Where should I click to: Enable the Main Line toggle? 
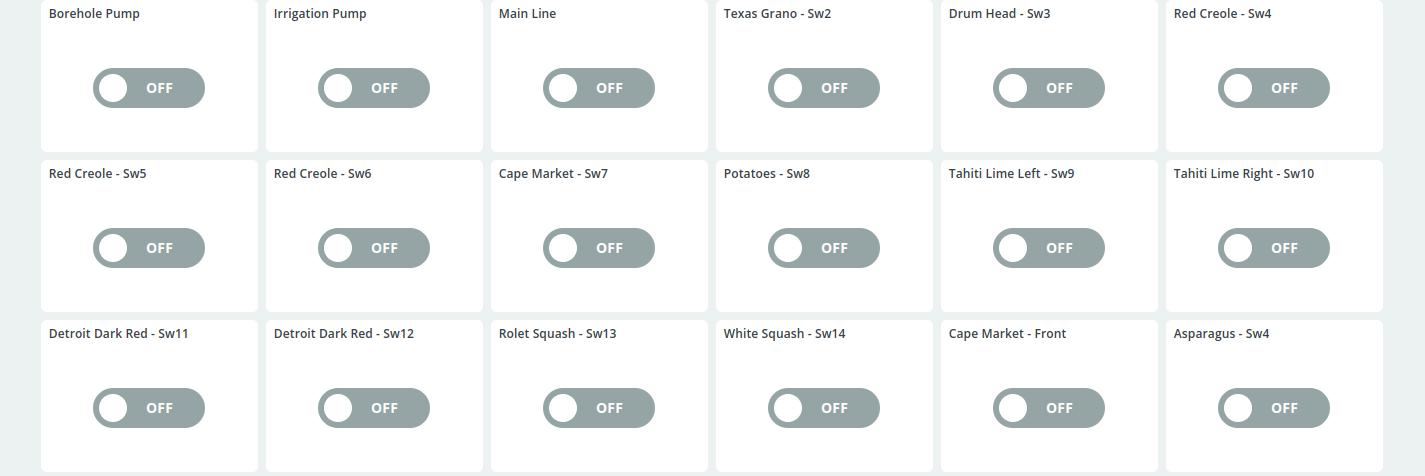point(599,88)
